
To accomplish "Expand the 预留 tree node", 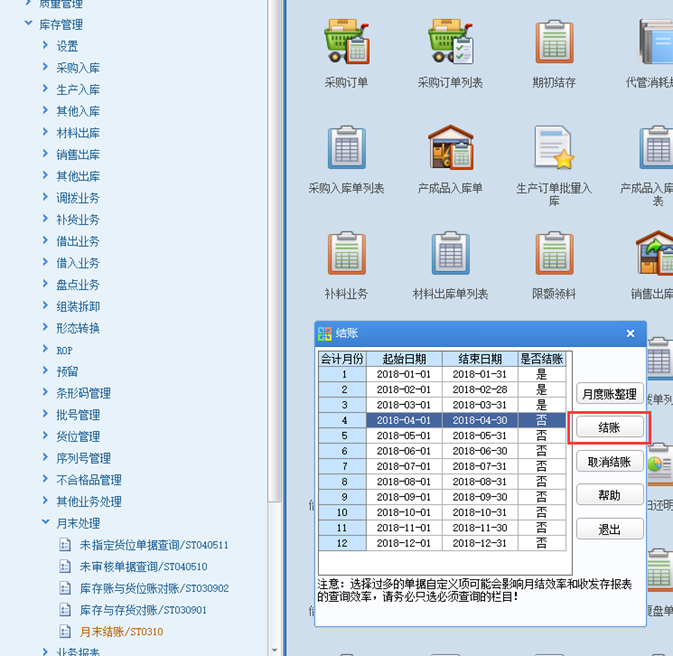I will point(45,370).
